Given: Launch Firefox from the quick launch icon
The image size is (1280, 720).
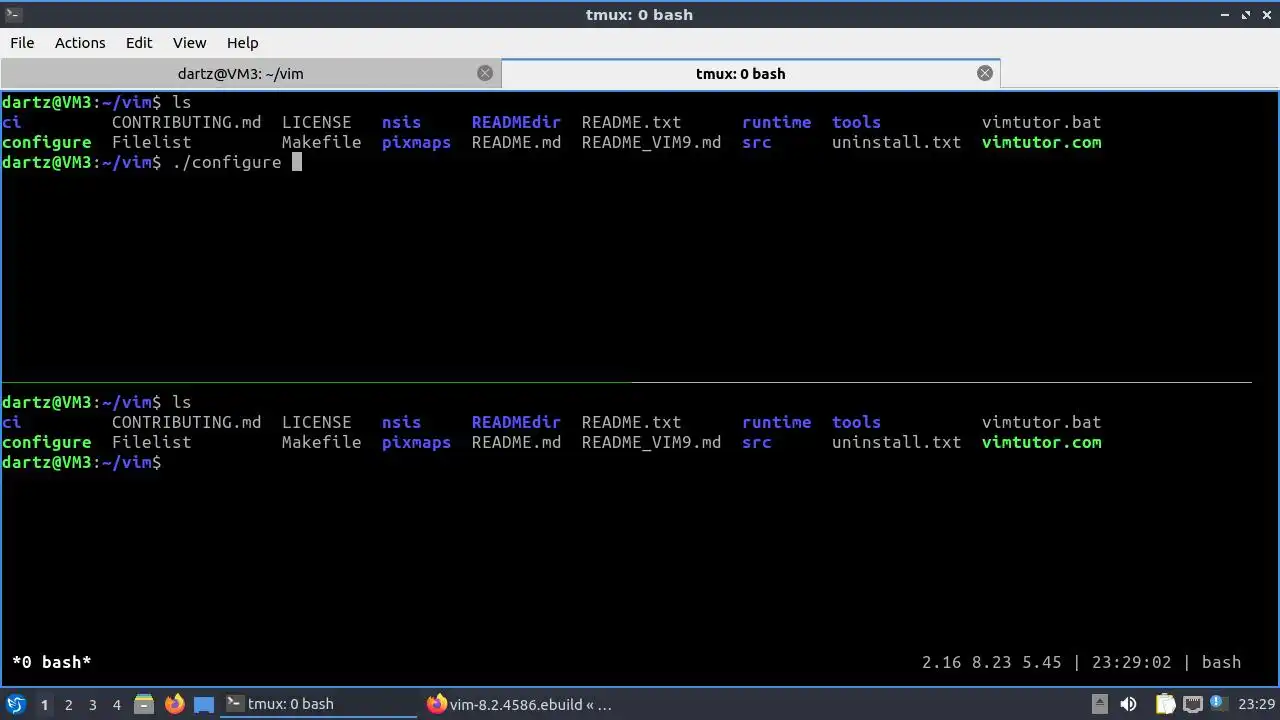Looking at the screenshot, I should [174, 704].
